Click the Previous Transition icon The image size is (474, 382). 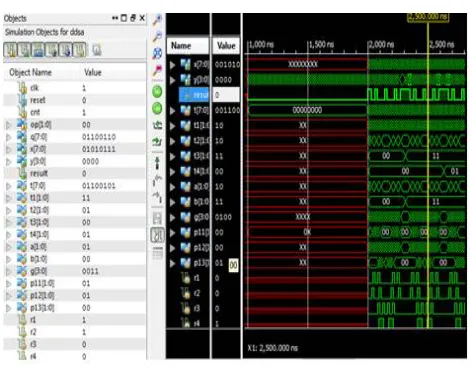coord(157,125)
